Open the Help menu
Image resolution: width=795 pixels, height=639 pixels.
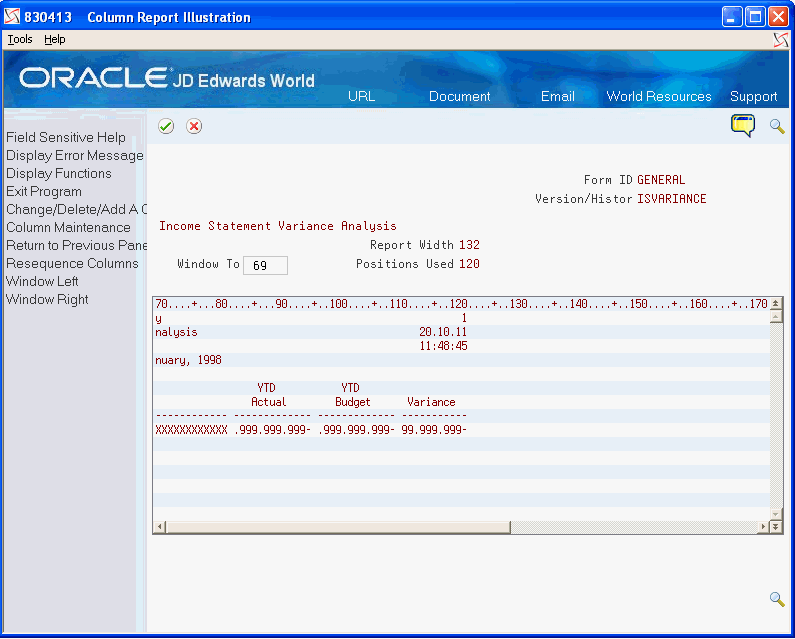click(x=55, y=39)
